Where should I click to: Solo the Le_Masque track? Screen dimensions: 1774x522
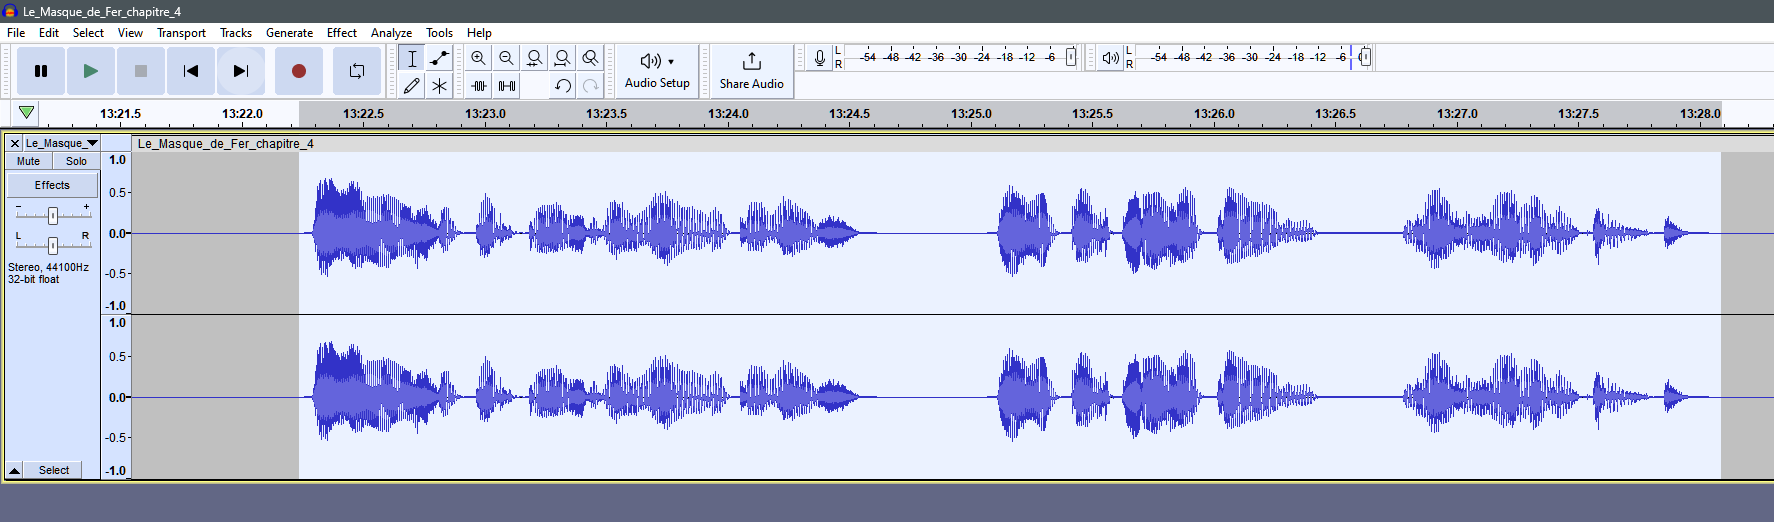76,161
